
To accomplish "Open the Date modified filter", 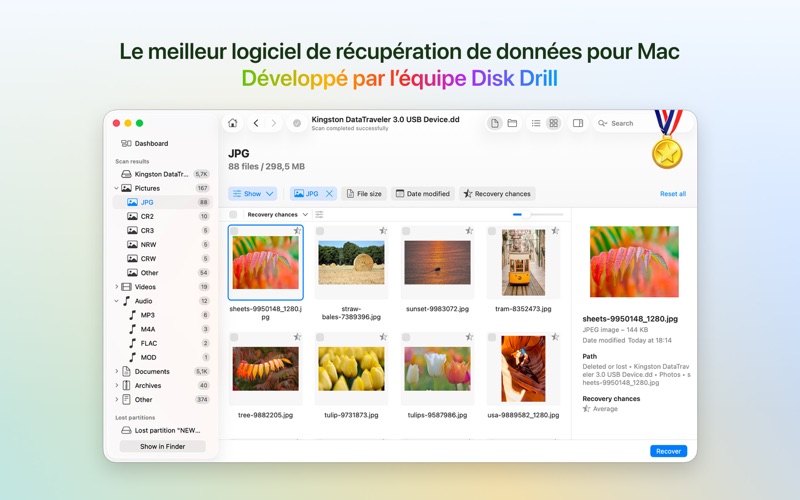I will coord(423,194).
